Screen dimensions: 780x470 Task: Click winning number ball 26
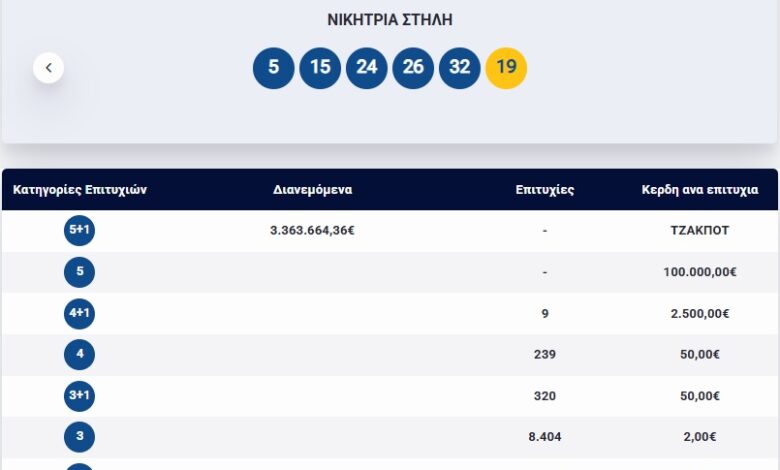click(x=413, y=68)
